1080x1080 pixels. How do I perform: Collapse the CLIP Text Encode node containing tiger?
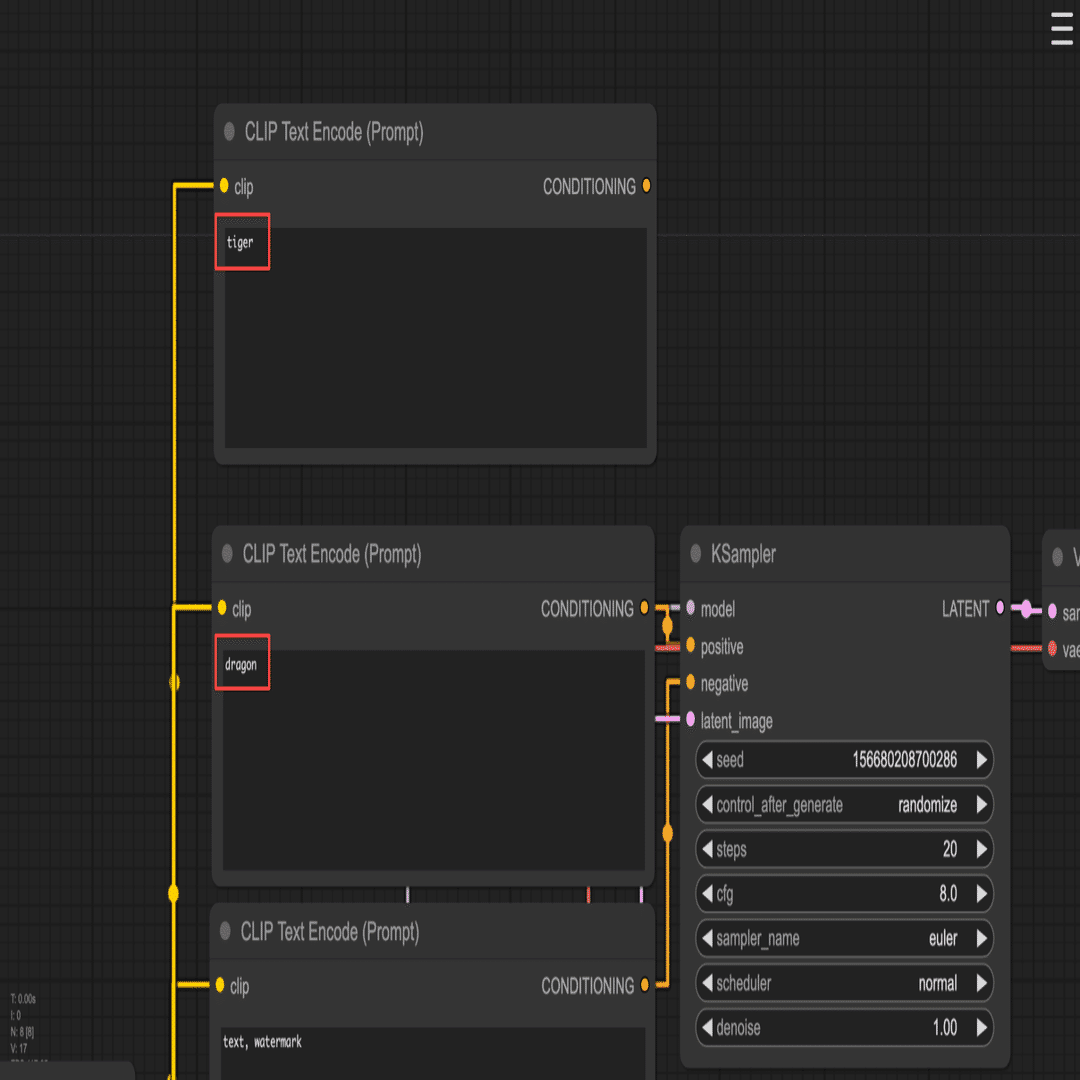click(x=229, y=131)
